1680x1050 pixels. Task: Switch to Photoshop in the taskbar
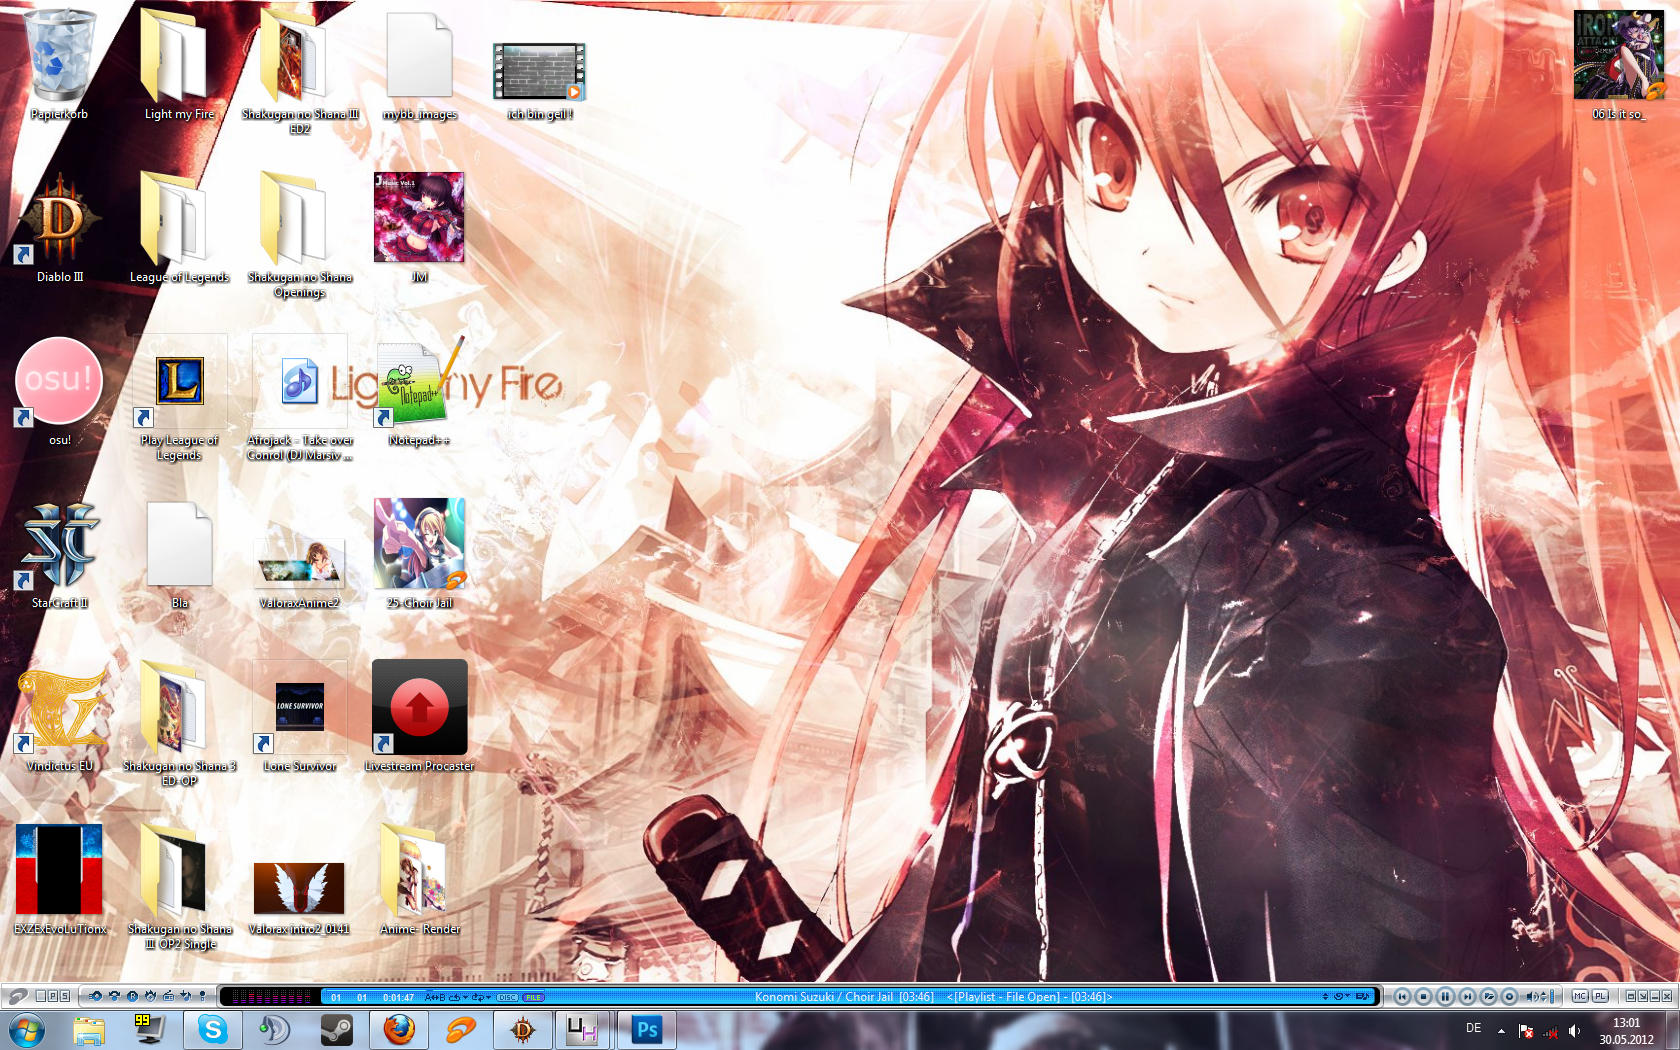[647, 1029]
